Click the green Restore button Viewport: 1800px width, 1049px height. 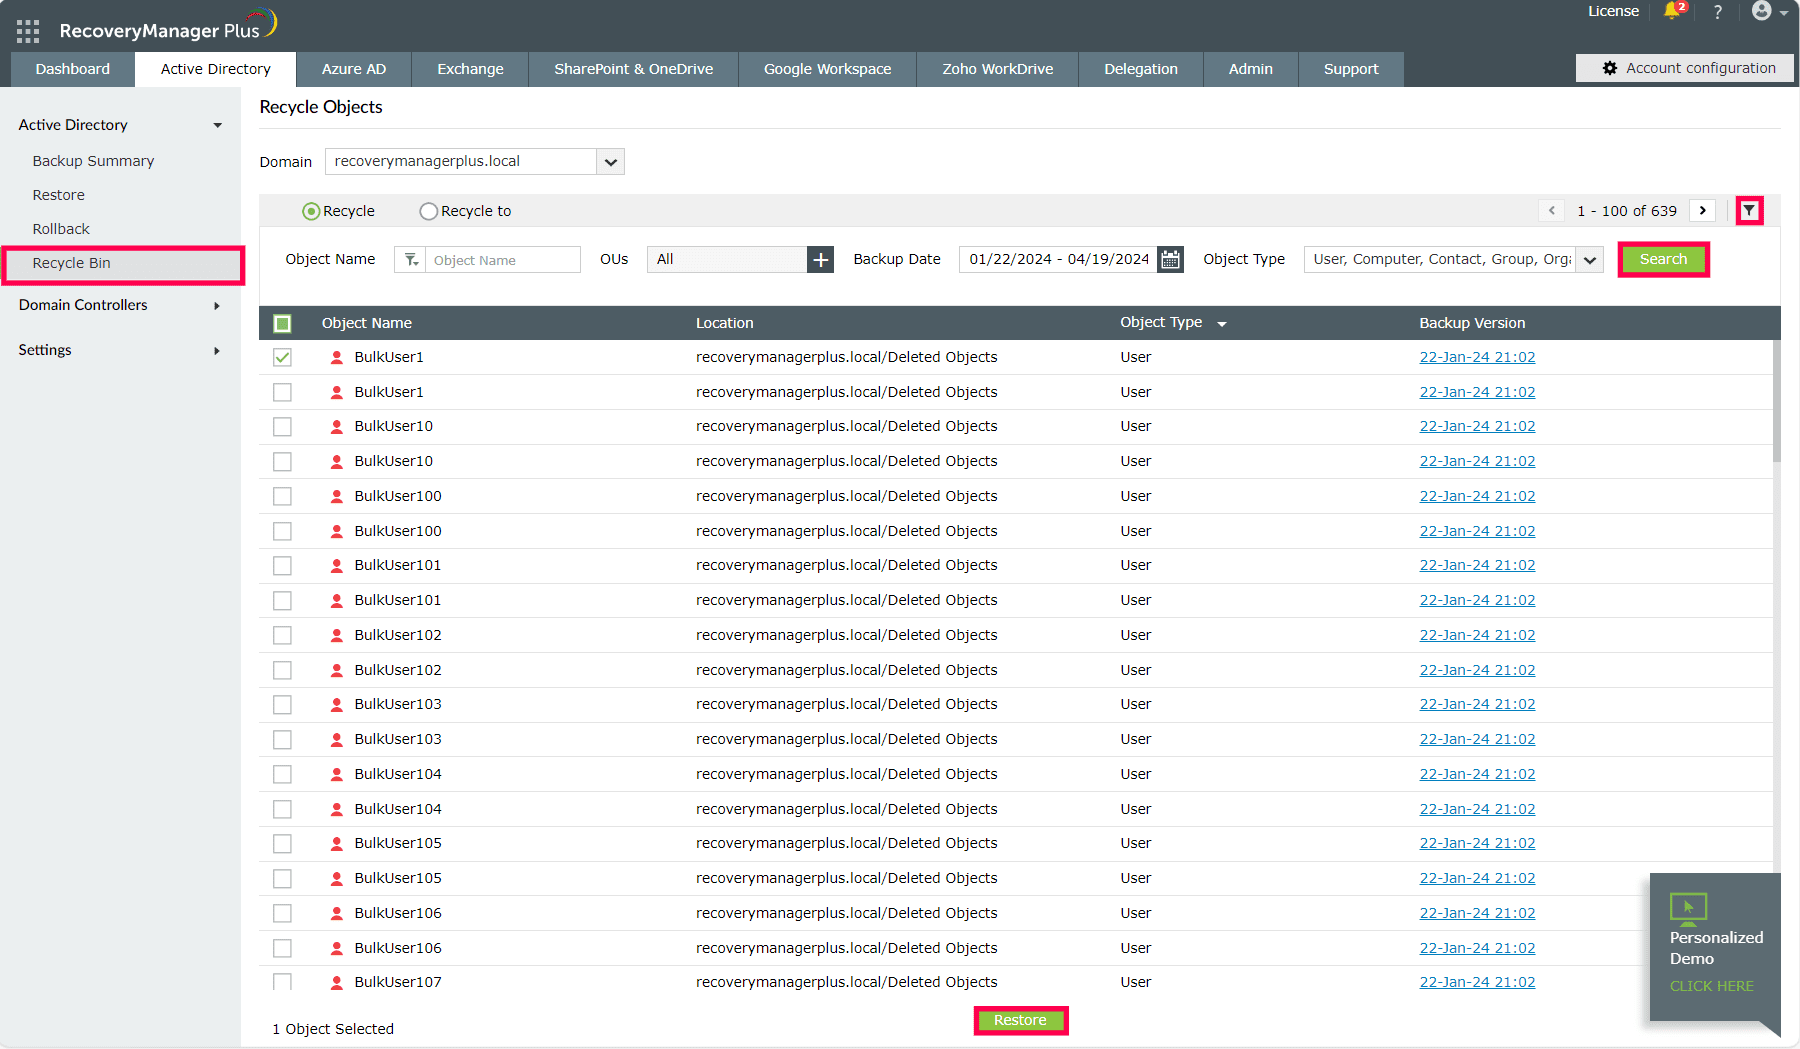pos(1020,1021)
